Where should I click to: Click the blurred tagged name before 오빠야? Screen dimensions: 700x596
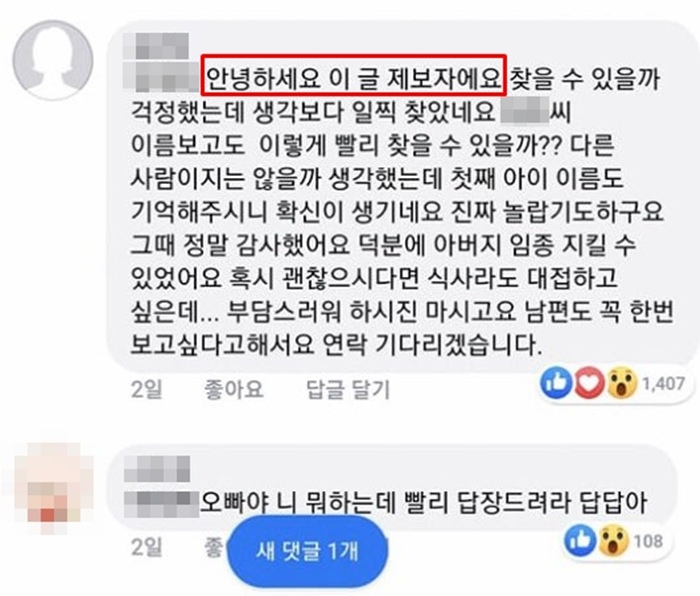point(161,504)
